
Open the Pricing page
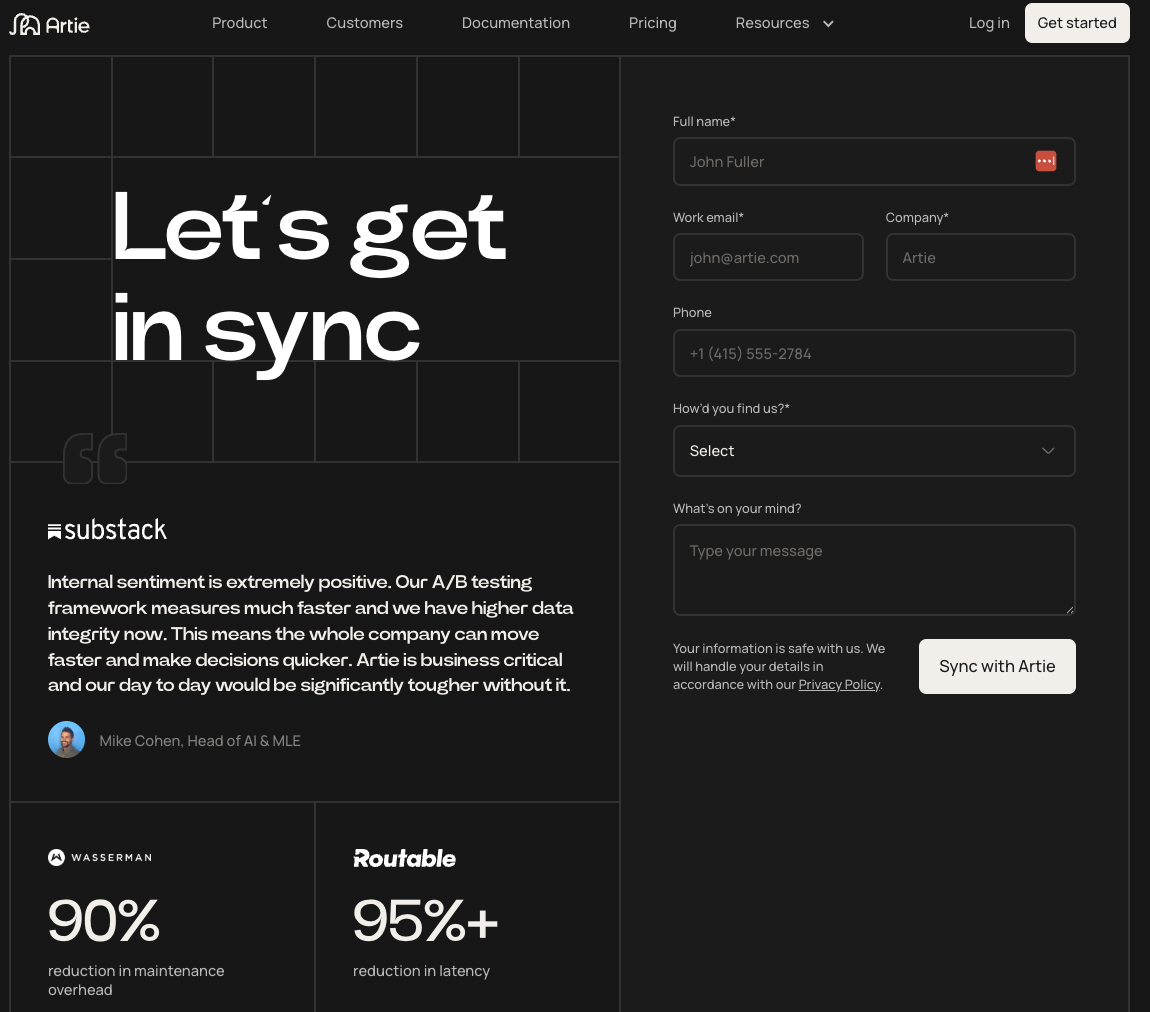[652, 23]
